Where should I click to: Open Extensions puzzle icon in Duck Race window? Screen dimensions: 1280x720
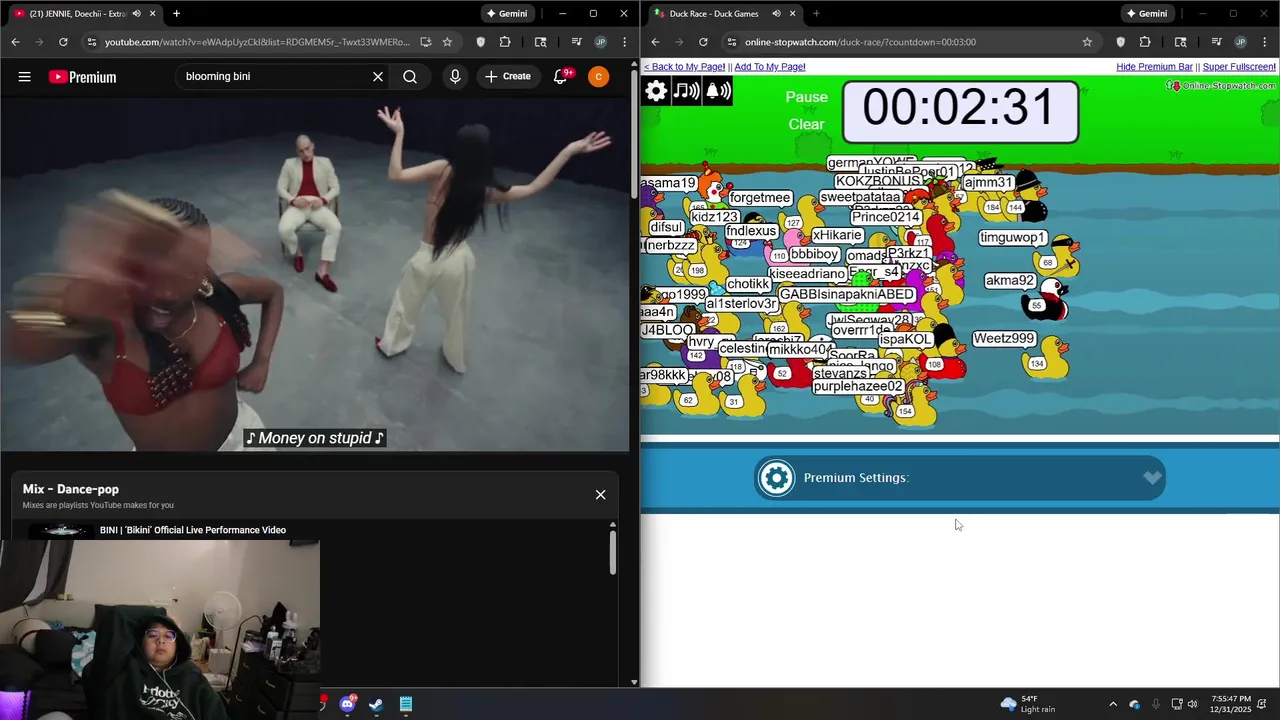[x=1144, y=42]
